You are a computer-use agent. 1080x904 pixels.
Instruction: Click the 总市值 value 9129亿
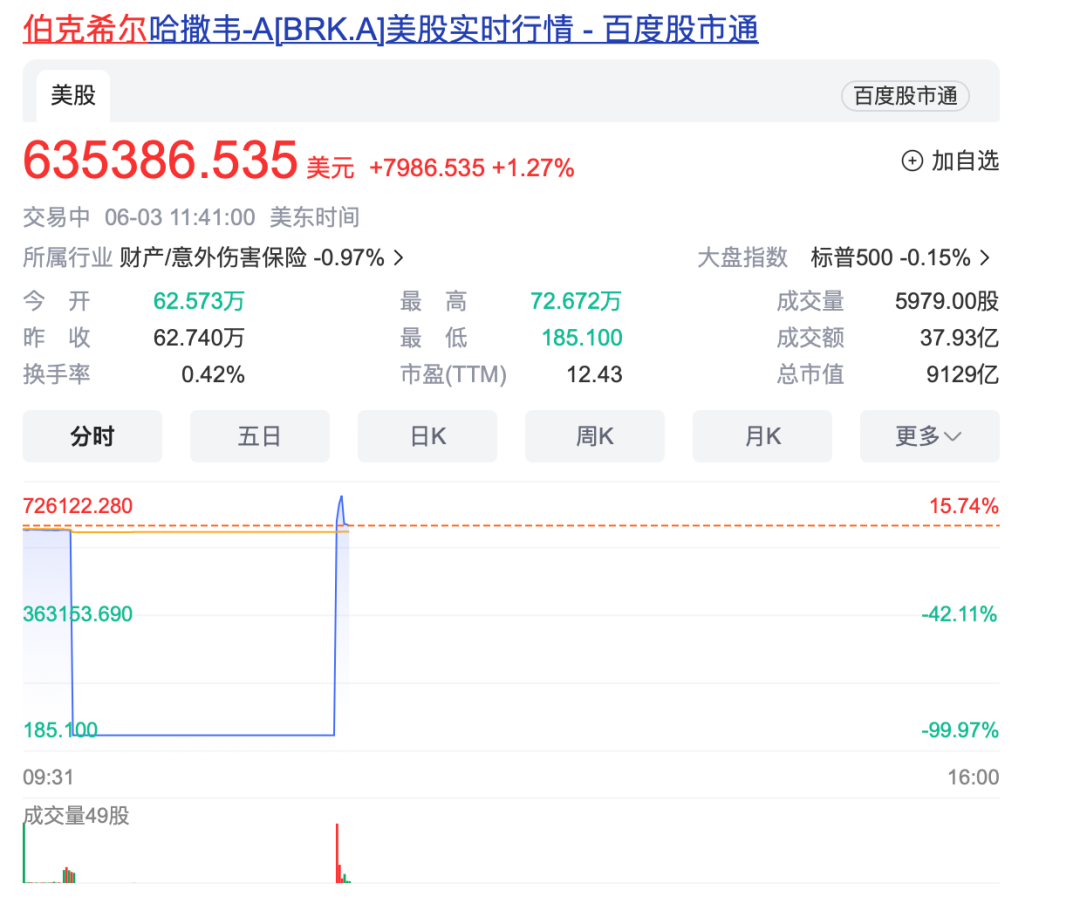click(962, 374)
